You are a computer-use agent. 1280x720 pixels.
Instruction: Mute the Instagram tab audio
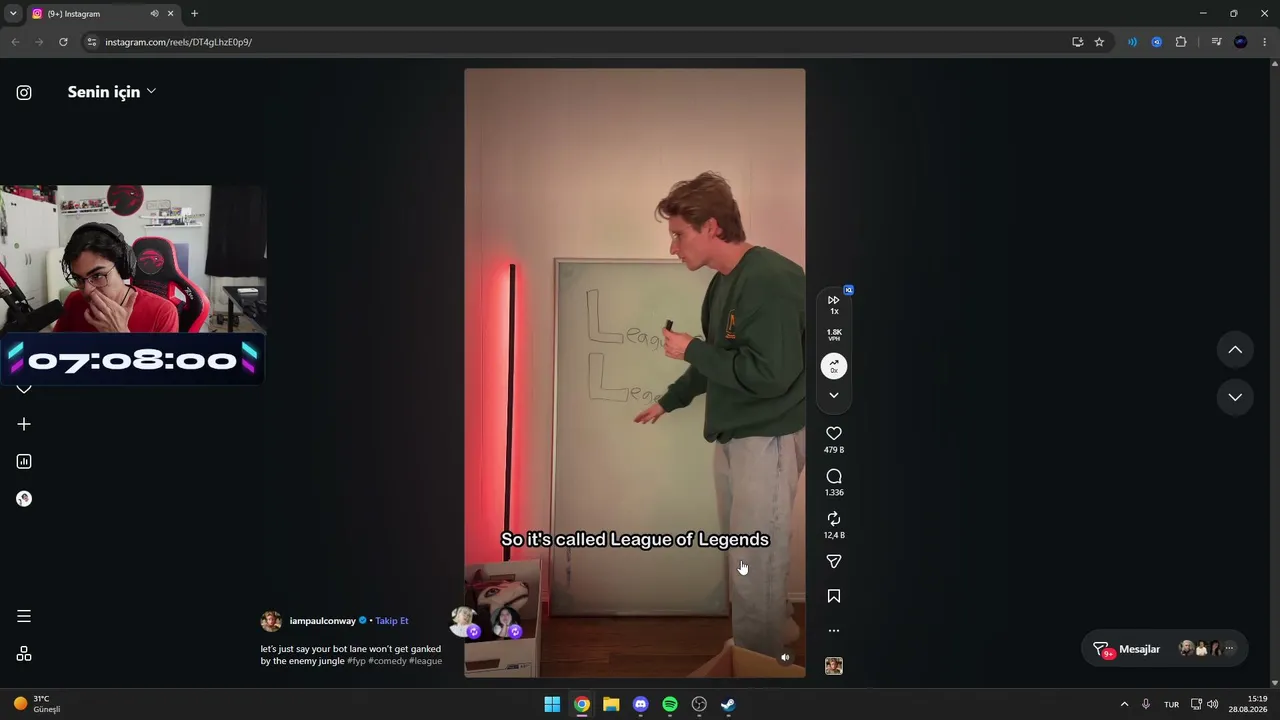pos(154,14)
